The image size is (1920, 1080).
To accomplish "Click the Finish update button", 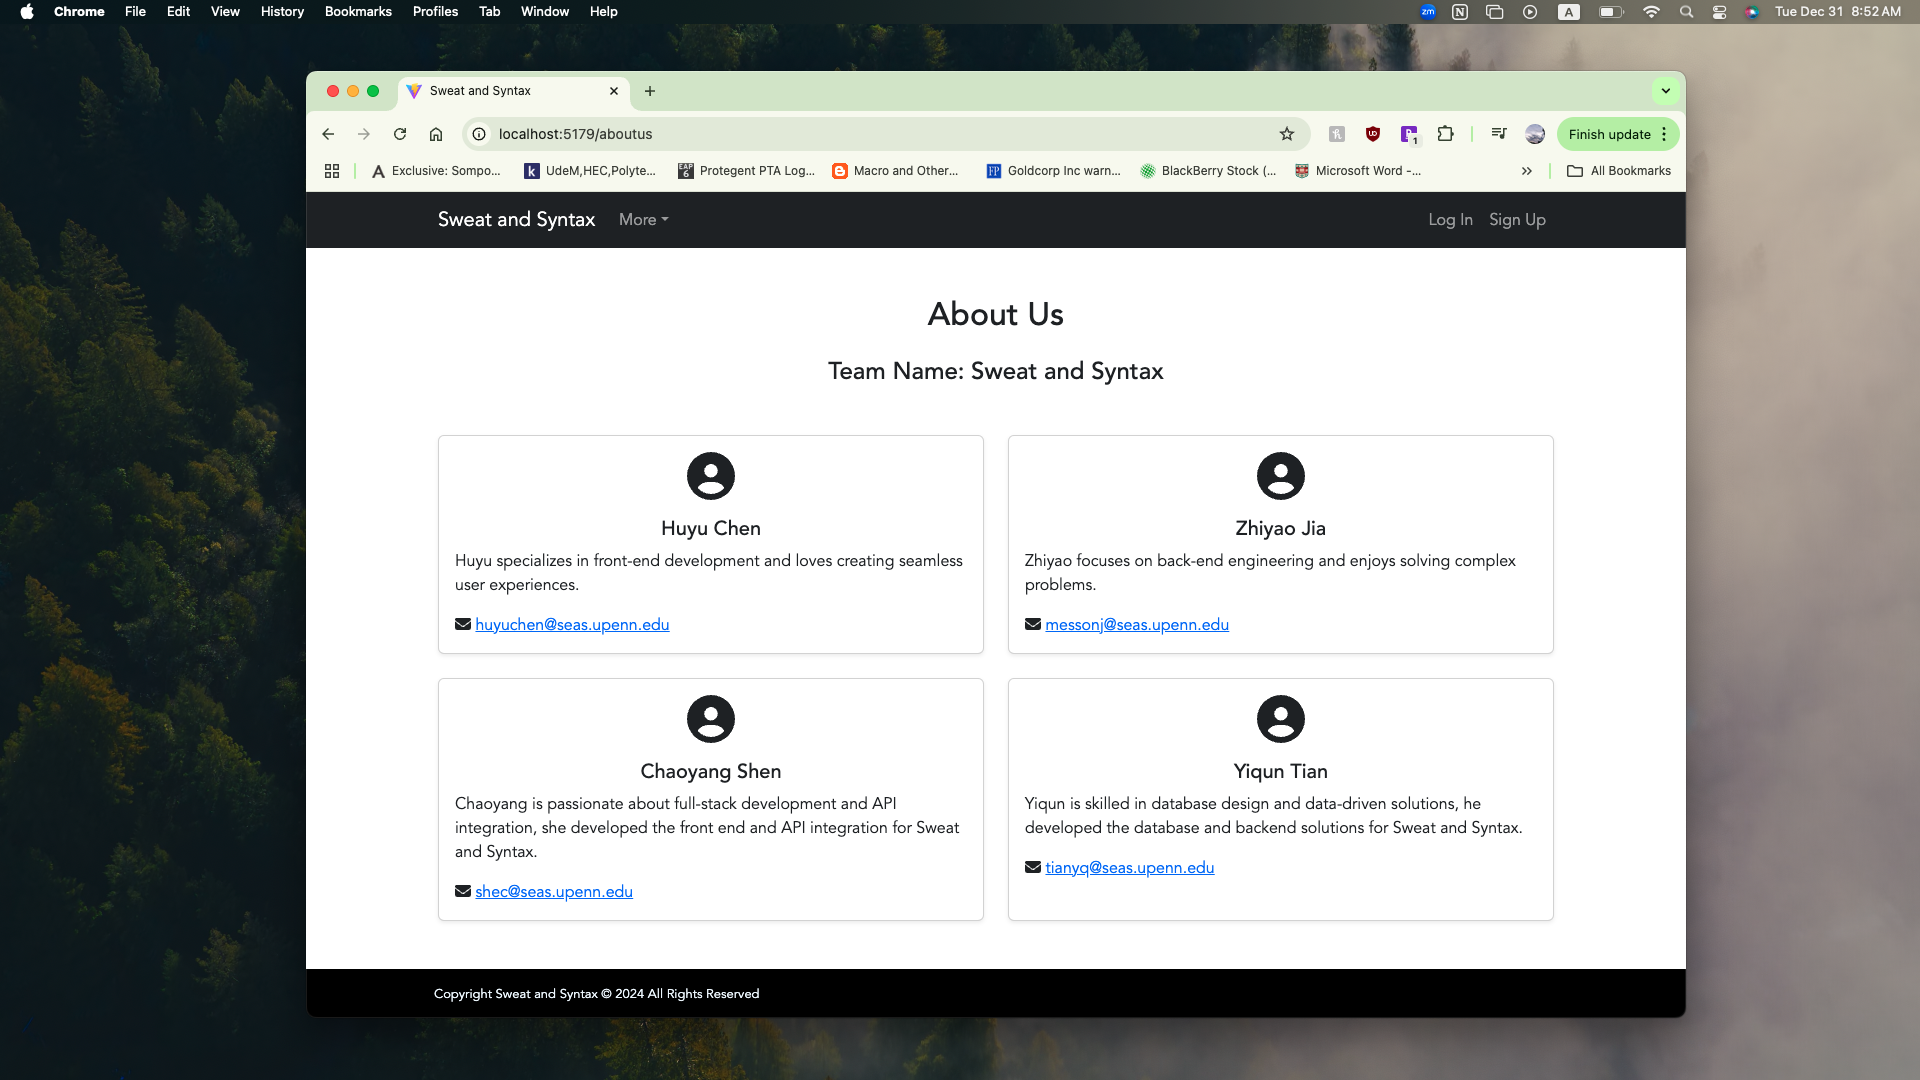I will (1609, 134).
